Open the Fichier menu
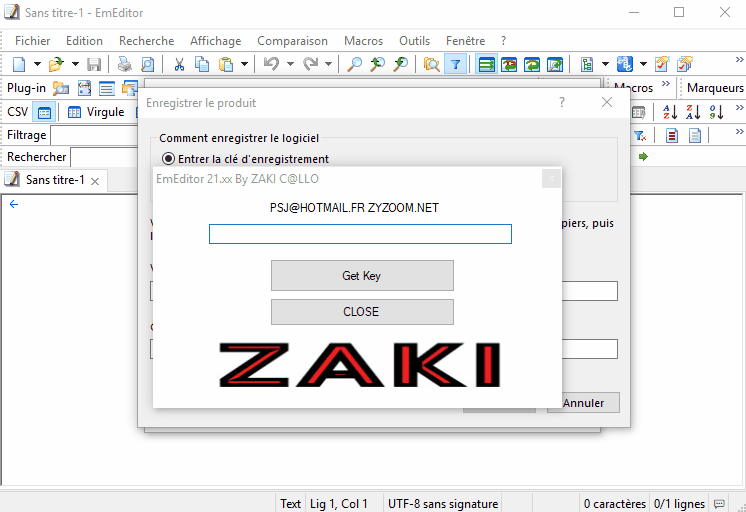Screen dimensions: 746x512 pyautogui.click(x=32, y=41)
